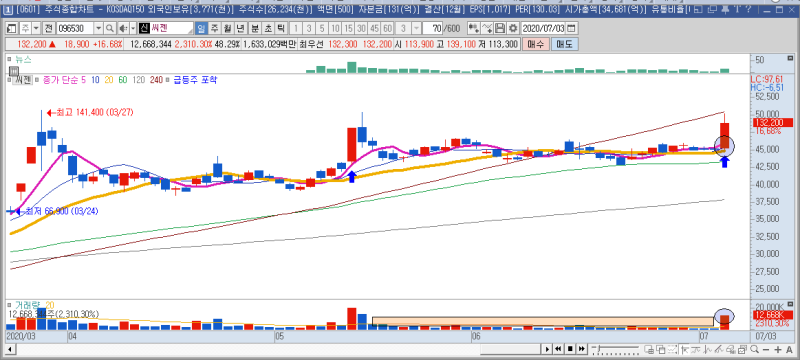
Task: Open the calendar date picker icon
Action: (x=571, y=28)
